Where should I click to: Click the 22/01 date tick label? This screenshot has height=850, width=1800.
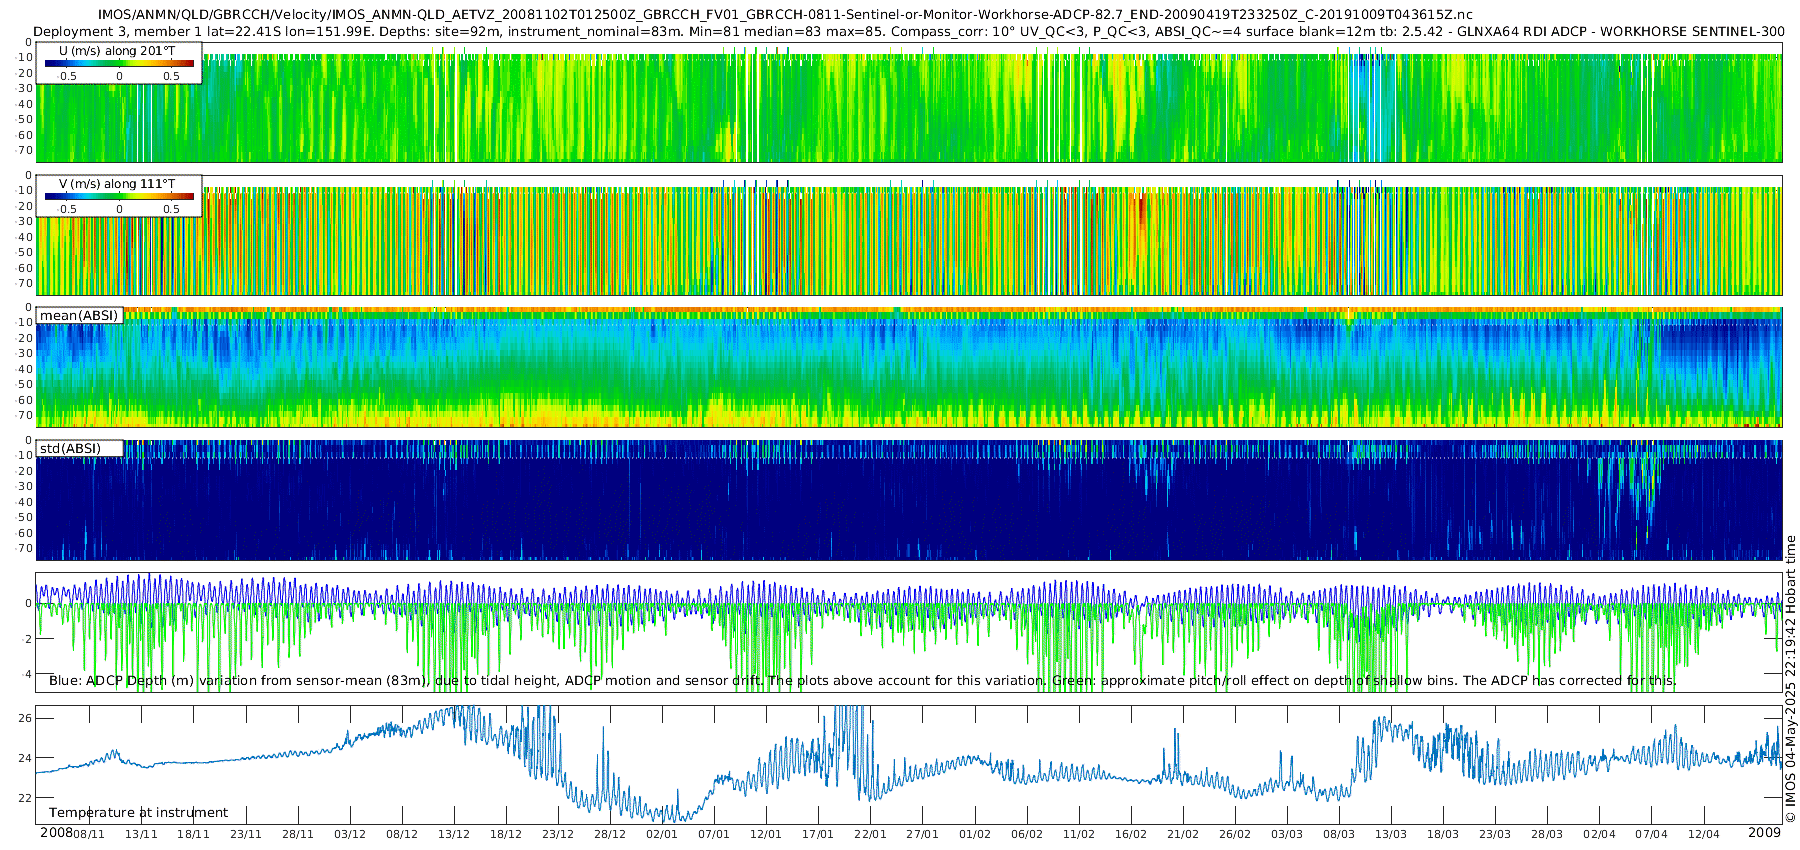870,834
